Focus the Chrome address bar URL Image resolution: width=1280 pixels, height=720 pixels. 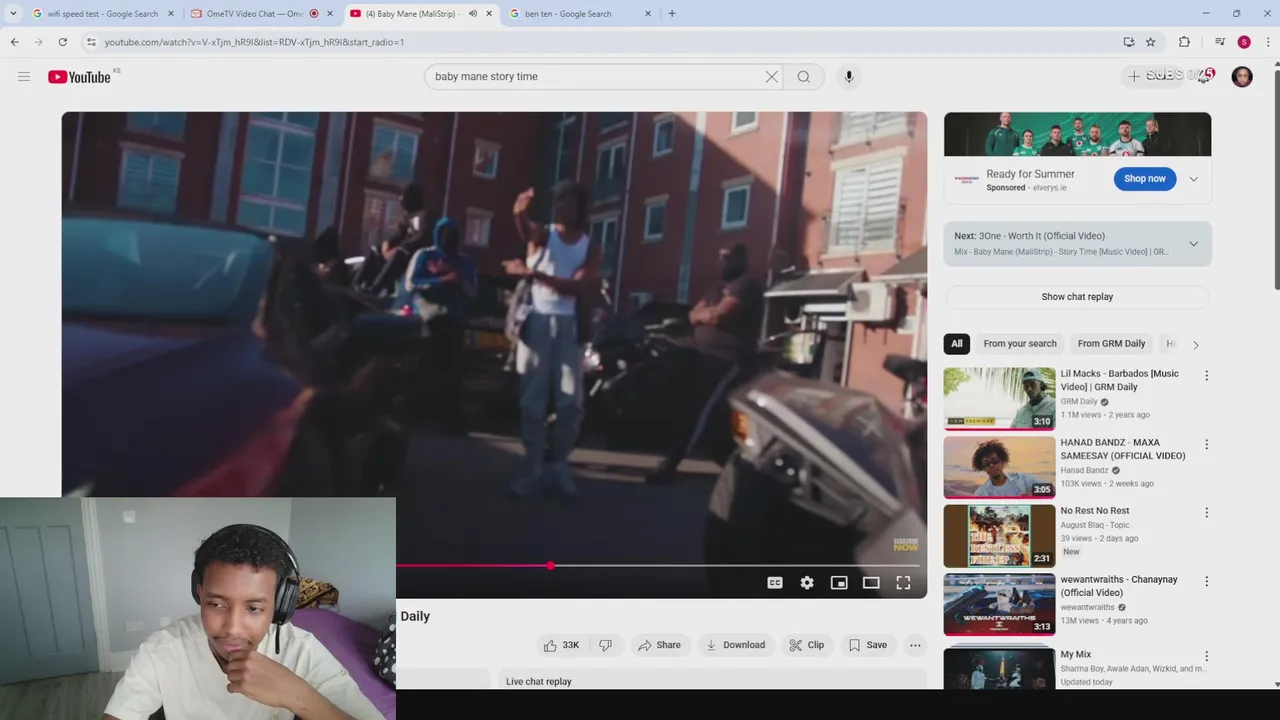(255, 42)
